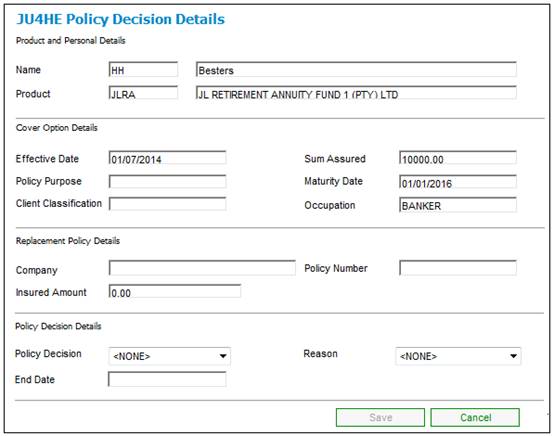
Task: Select the Effective Date field
Action: pyautogui.click(x=167, y=158)
